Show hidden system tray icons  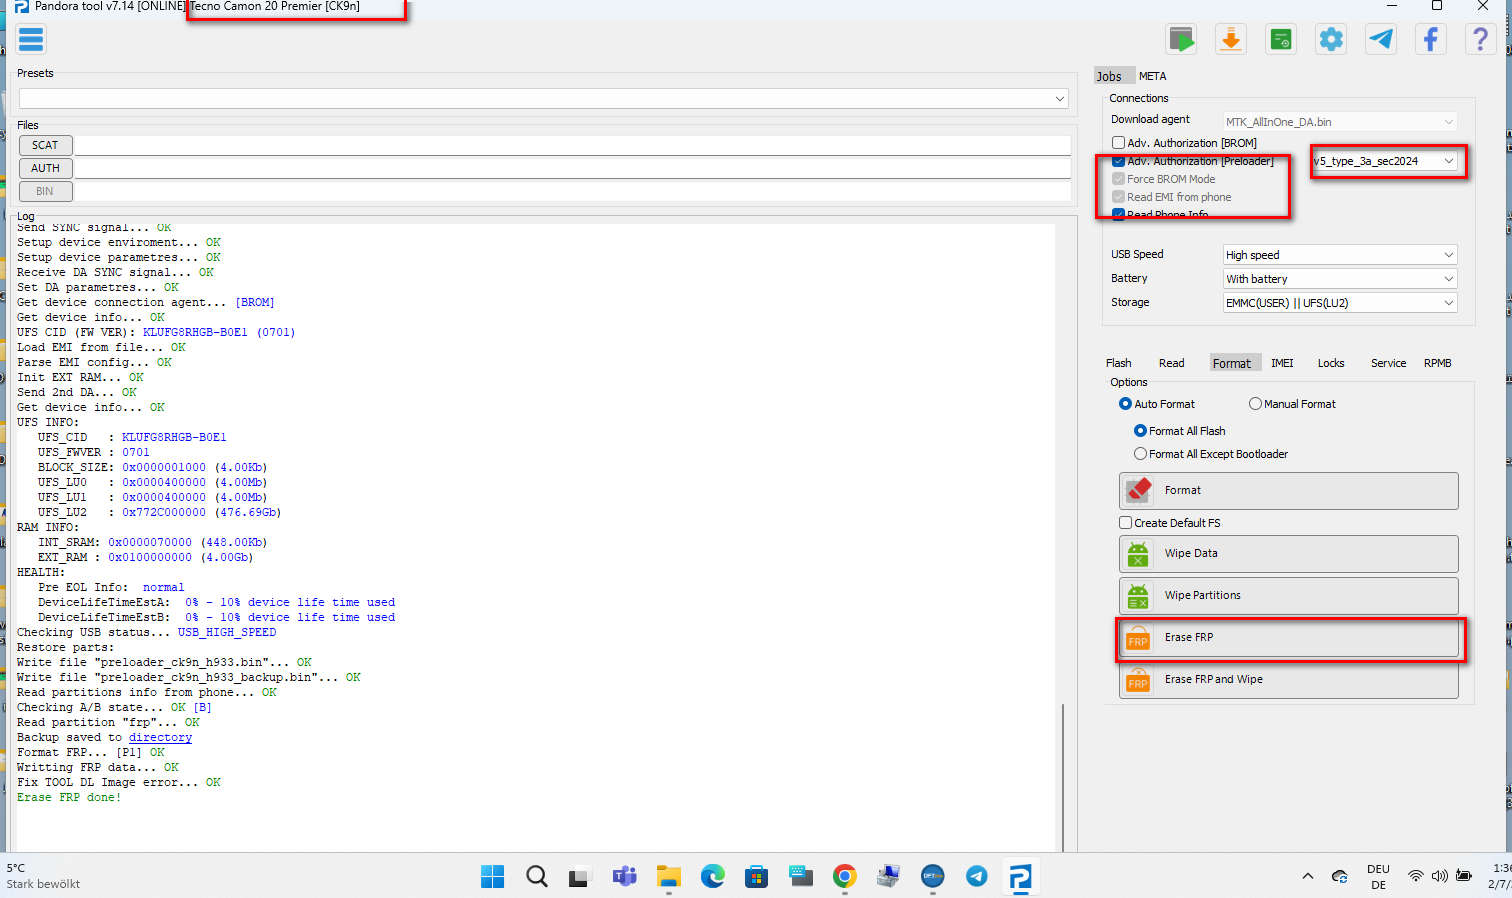pos(1307,877)
